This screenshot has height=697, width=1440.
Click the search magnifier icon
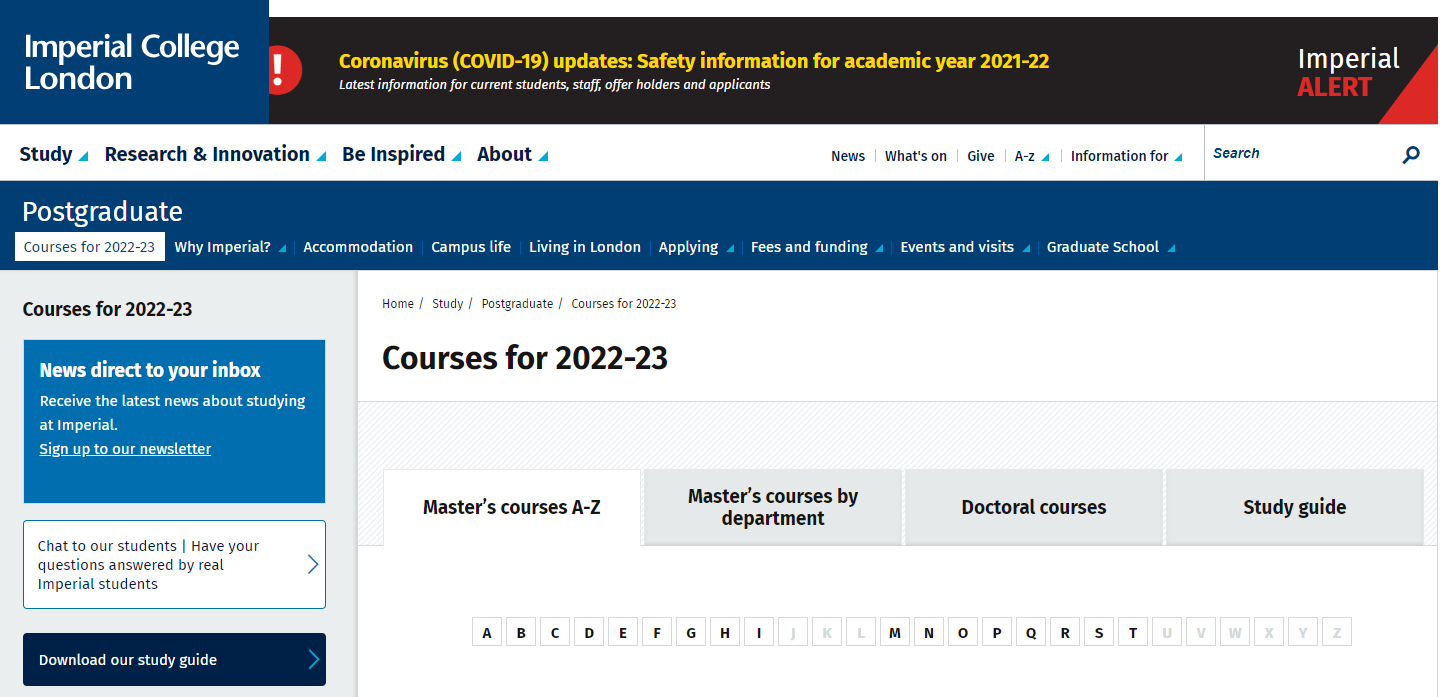pyautogui.click(x=1411, y=154)
